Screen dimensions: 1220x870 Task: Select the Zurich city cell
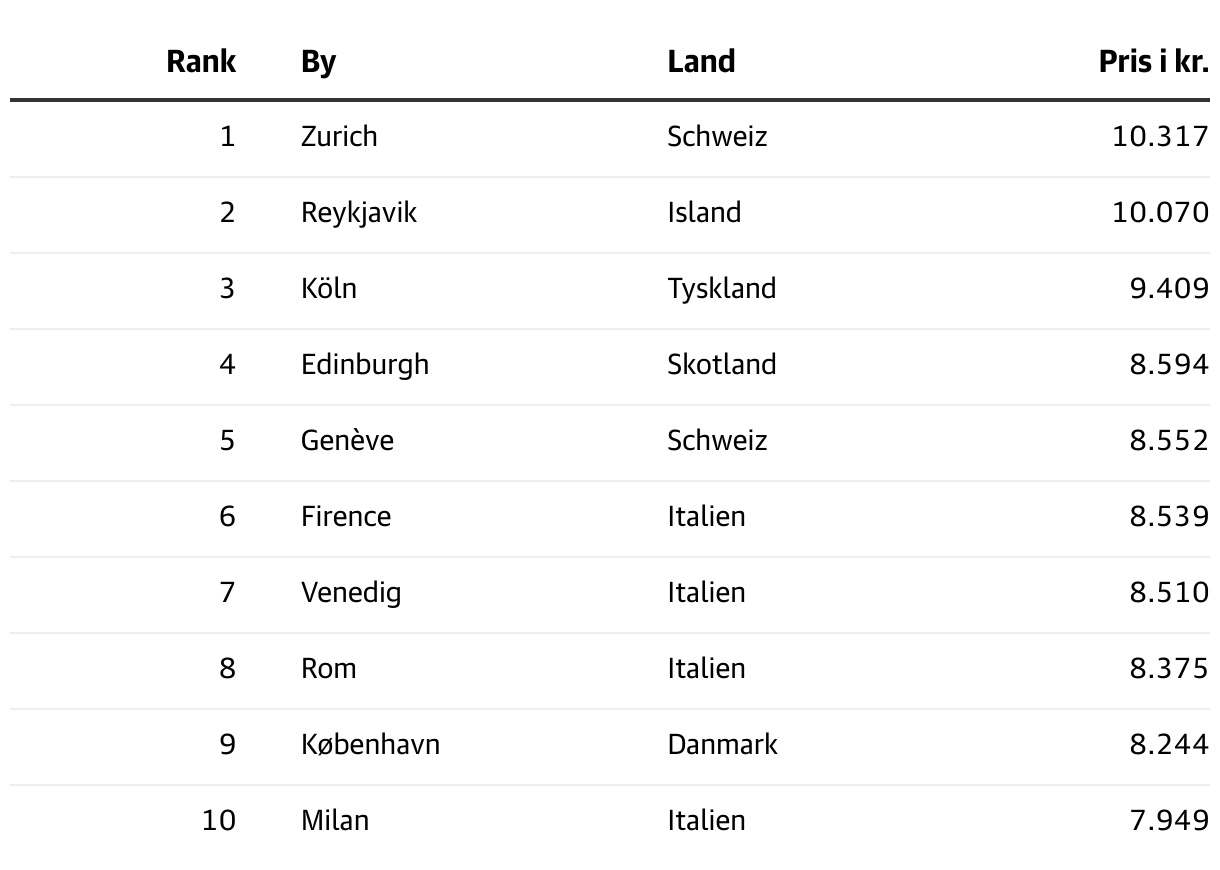click(339, 136)
